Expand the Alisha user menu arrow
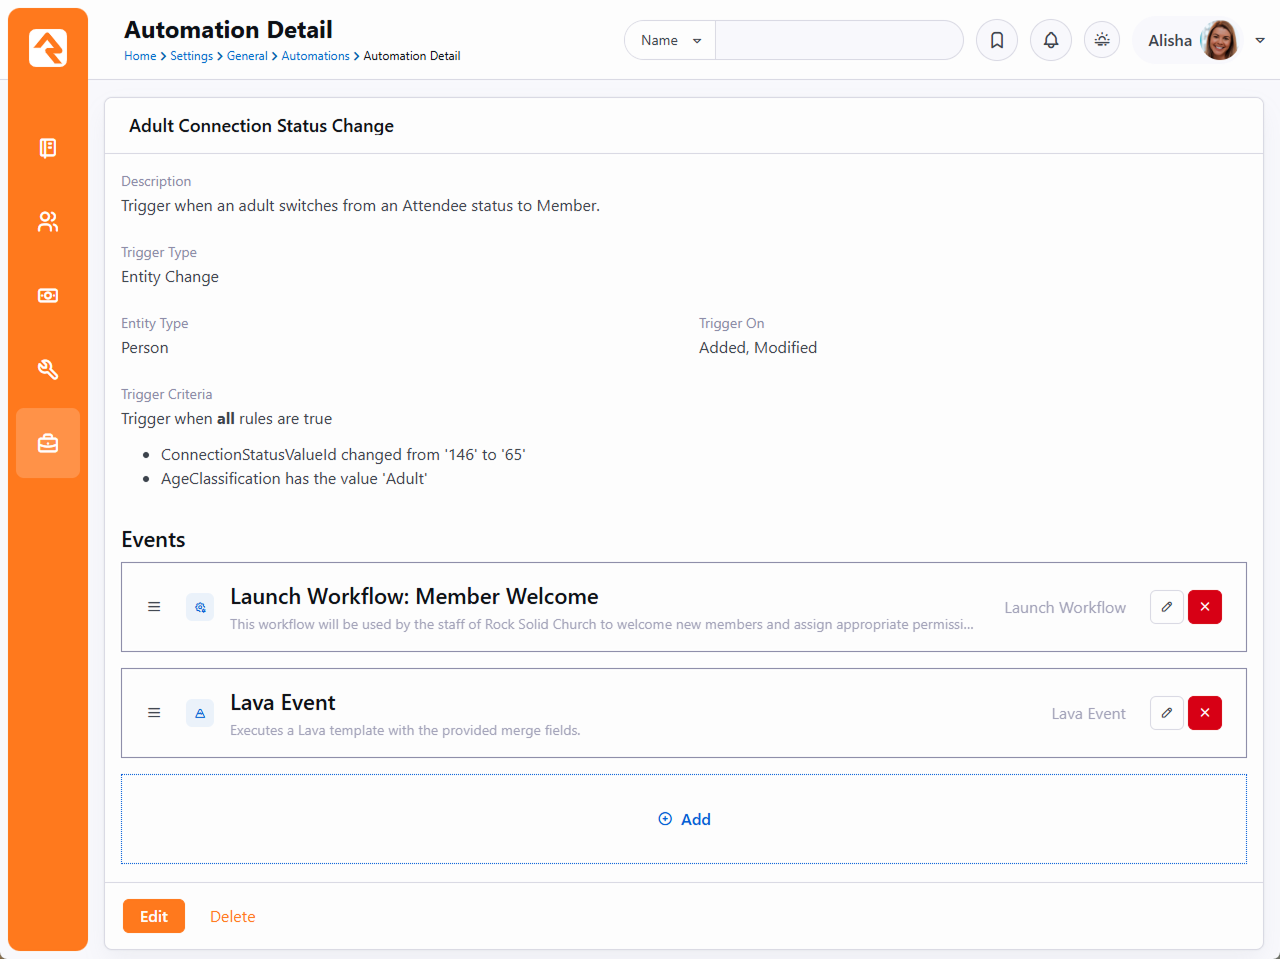The width and height of the screenshot is (1280, 959). click(1260, 40)
